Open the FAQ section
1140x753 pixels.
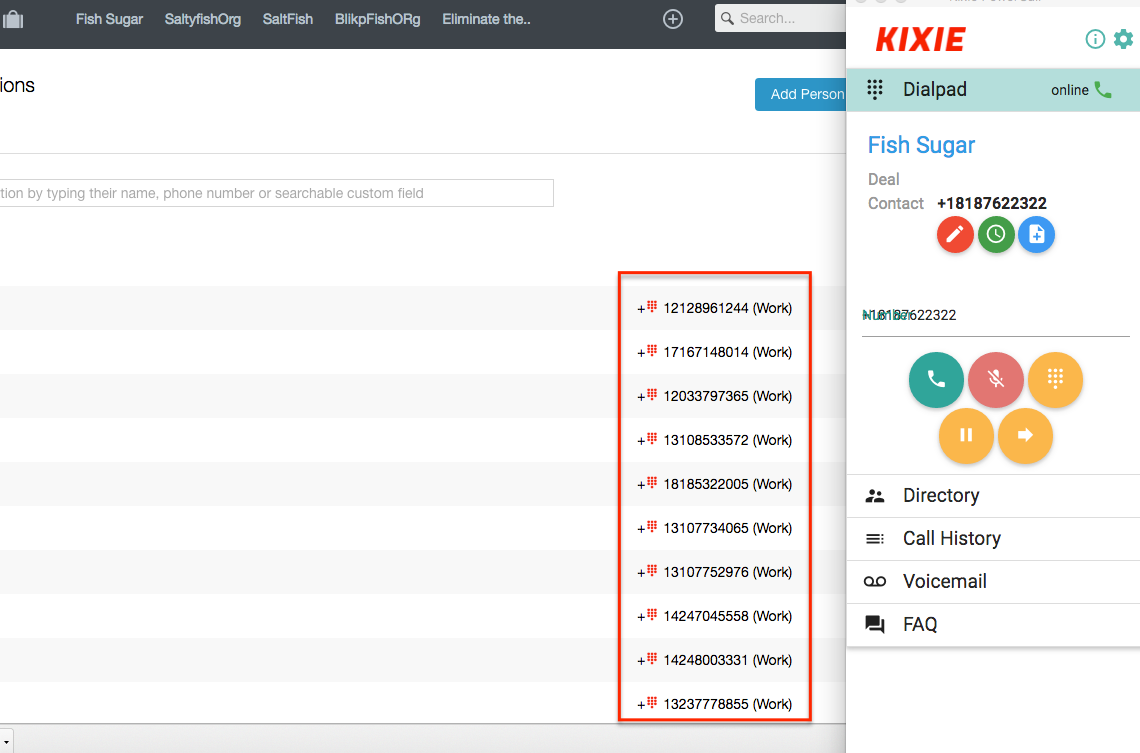pyautogui.click(x=920, y=625)
